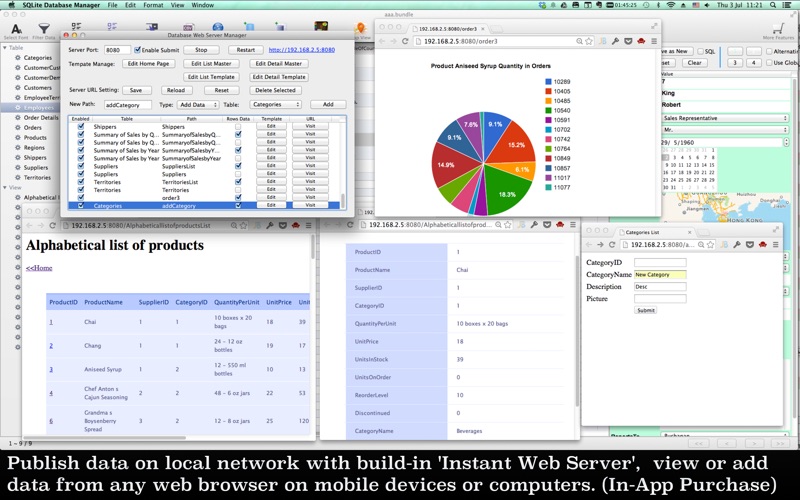The width and height of the screenshot is (800, 500).
Task: Open the http://192.168.2.5:8080 link
Action: tap(302, 50)
